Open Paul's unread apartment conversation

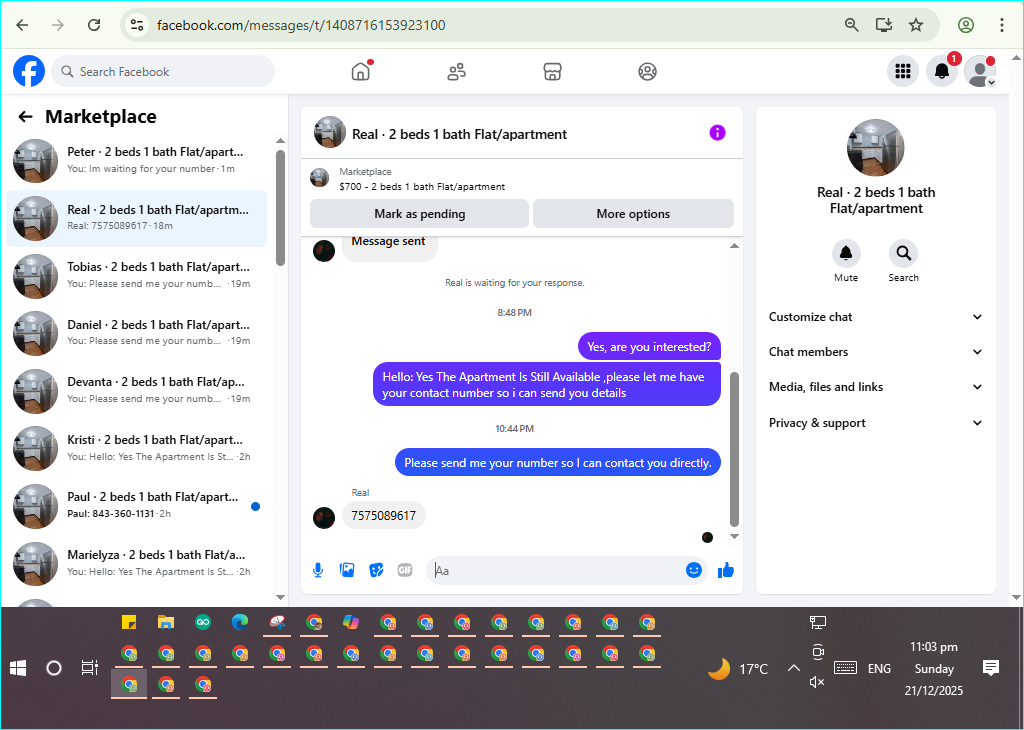click(x=136, y=505)
